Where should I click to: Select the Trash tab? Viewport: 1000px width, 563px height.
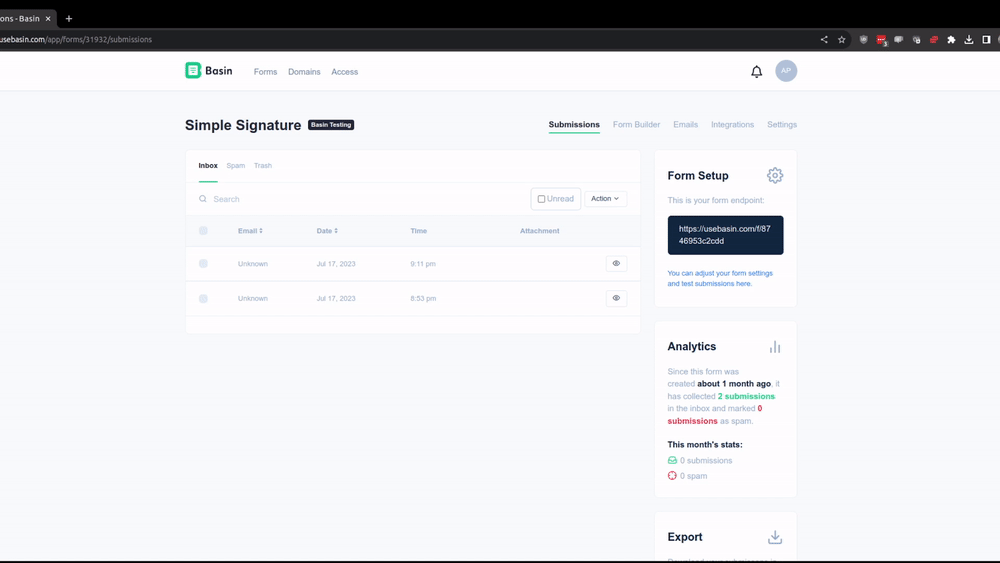tap(263, 166)
